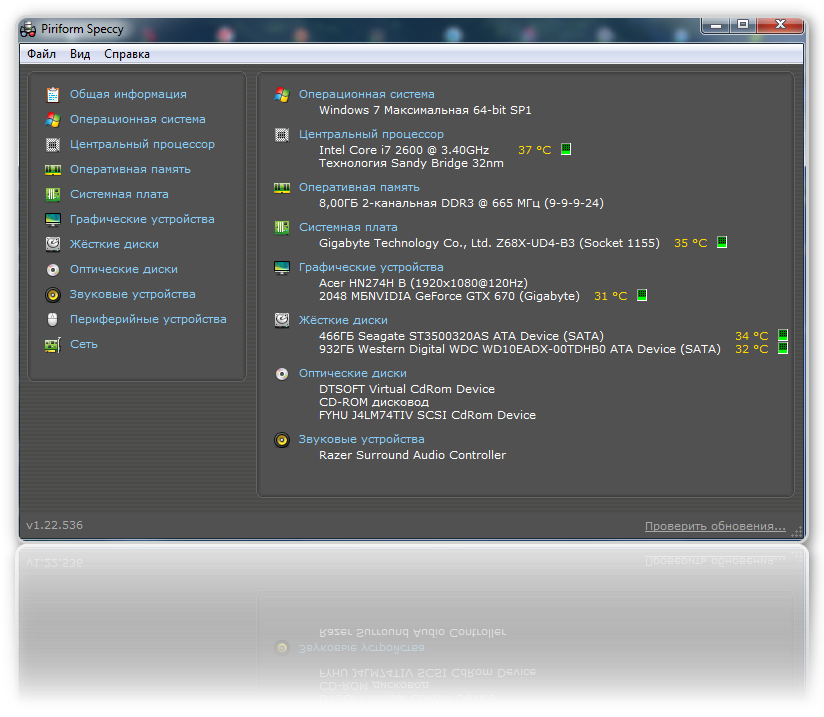The height and width of the screenshot is (717, 824).
Task: Minimize the Speccy window
Action: (x=716, y=25)
